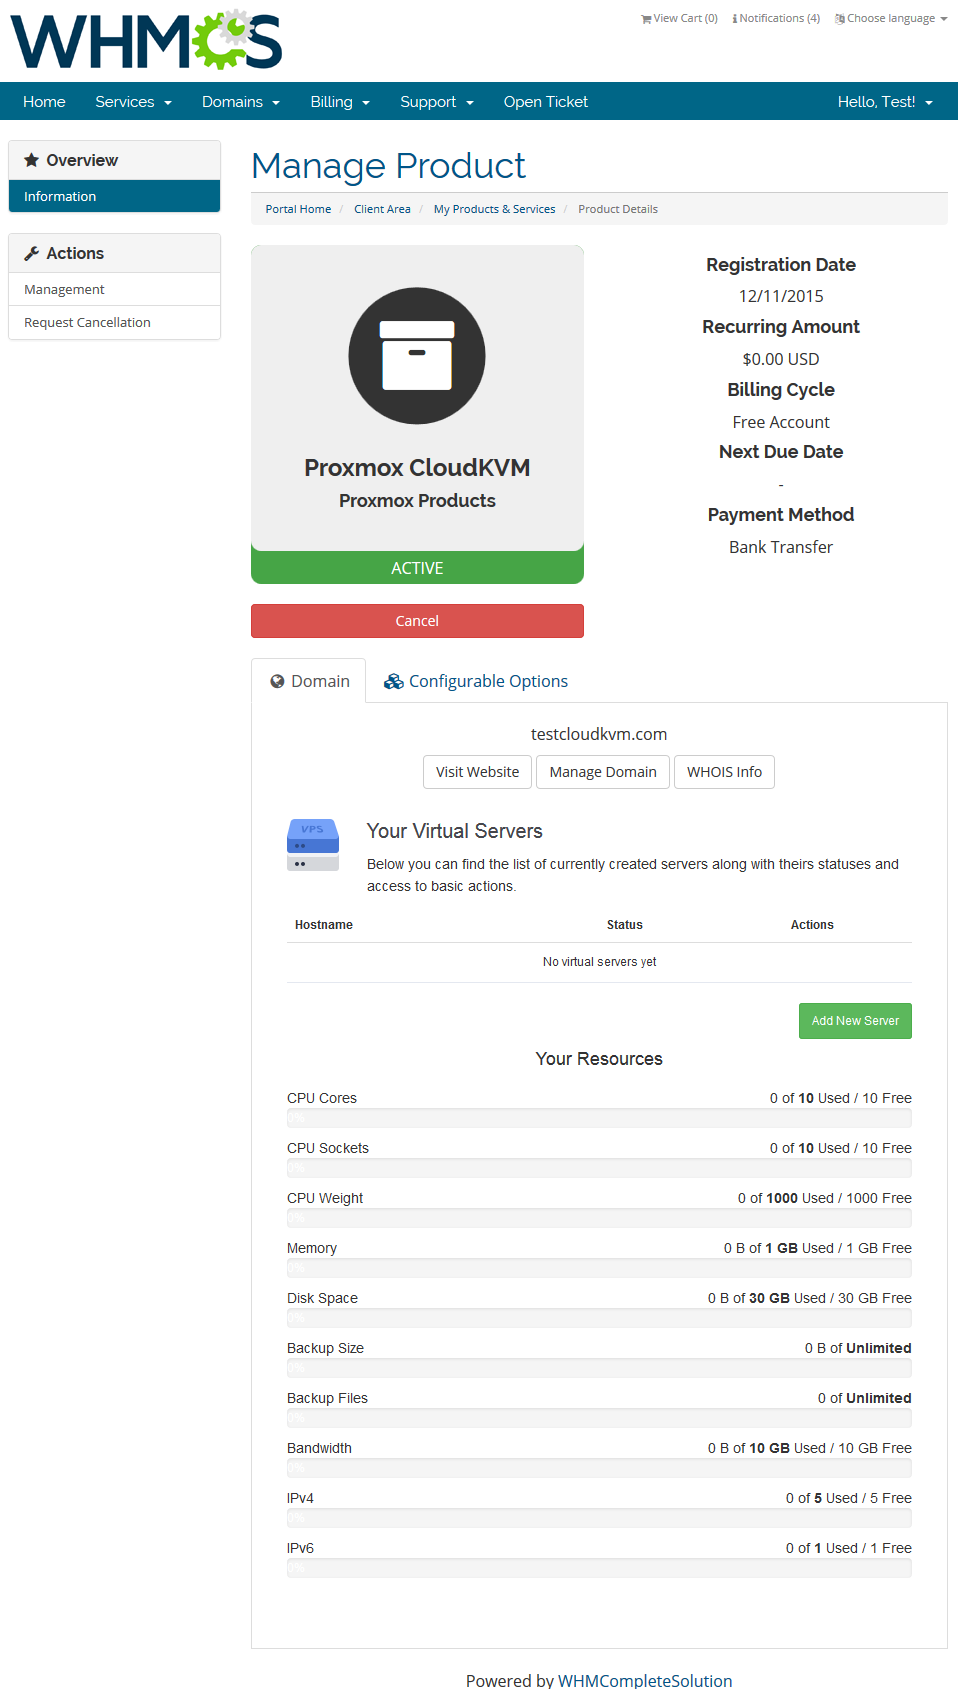
Task: Go to Client Area breadcrumb
Action: [382, 209]
